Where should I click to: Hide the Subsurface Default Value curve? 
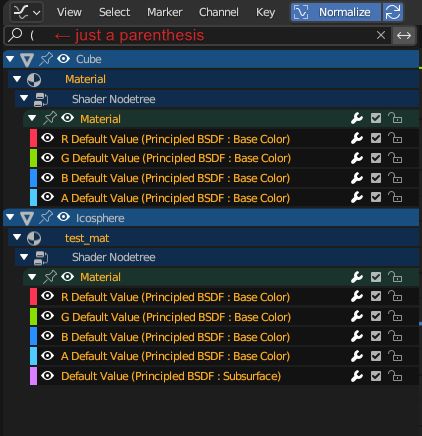tap(47, 376)
